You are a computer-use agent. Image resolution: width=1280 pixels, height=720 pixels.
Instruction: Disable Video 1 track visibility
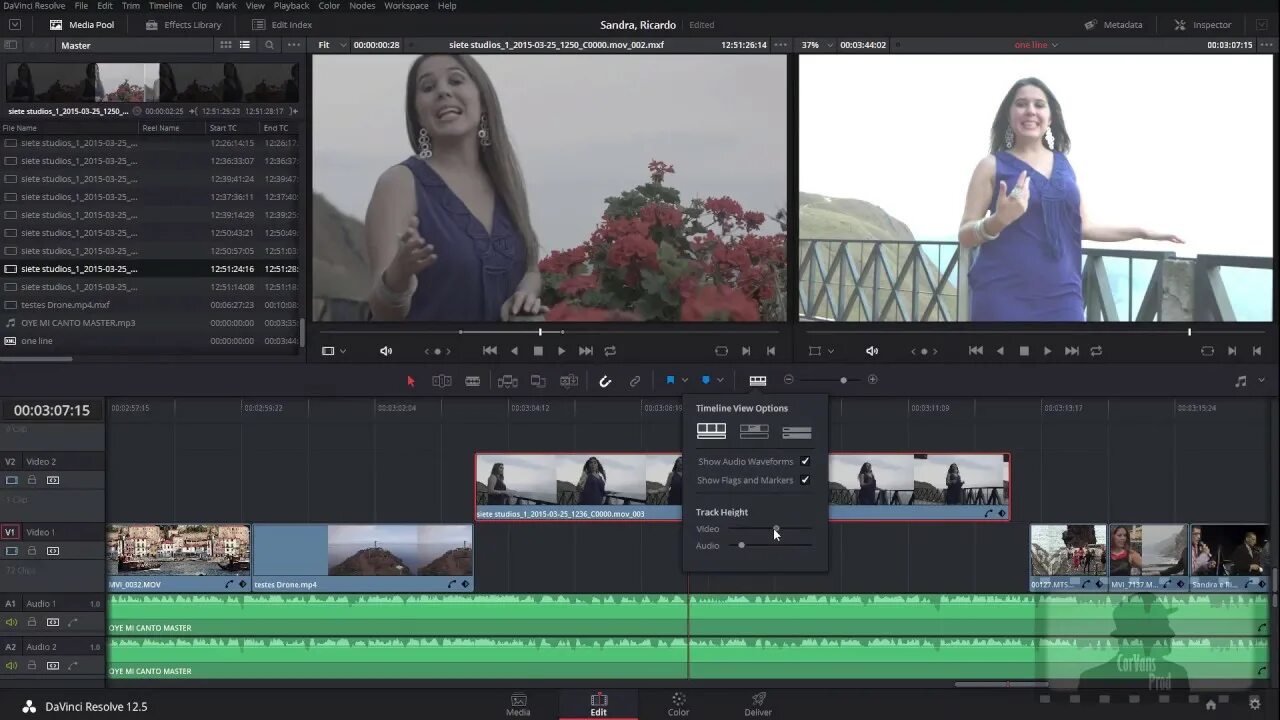12,551
